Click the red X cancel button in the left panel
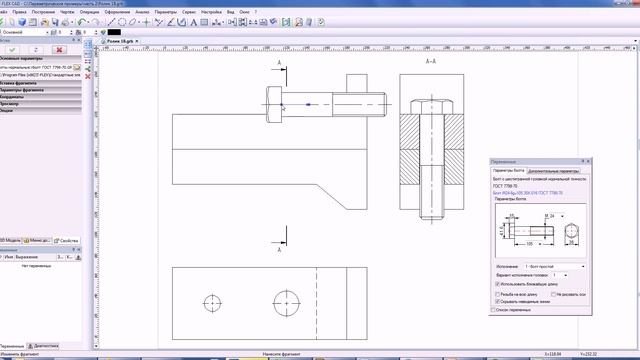Image resolution: width=640 pixels, height=360 pixels. click(59, 50)
